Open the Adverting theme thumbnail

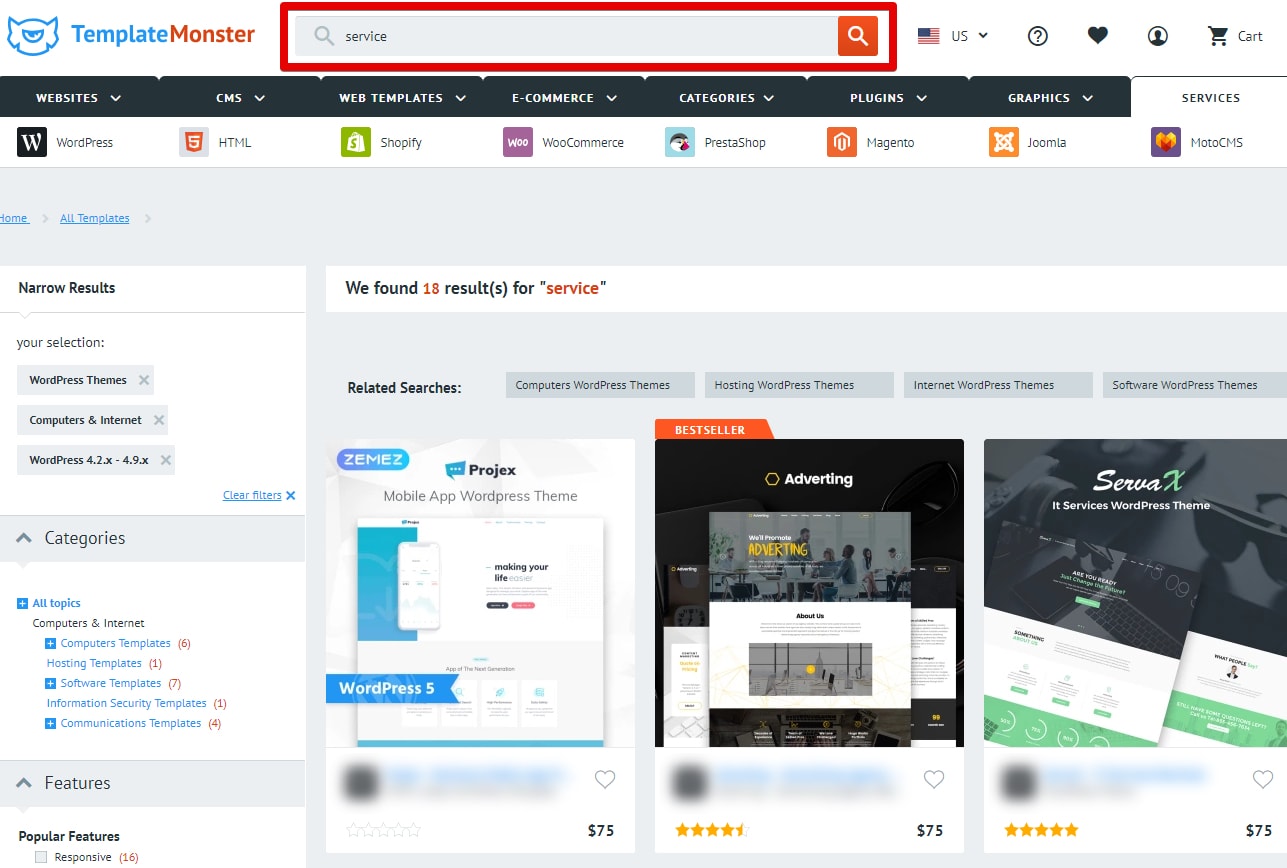click(x=809, y=593)
